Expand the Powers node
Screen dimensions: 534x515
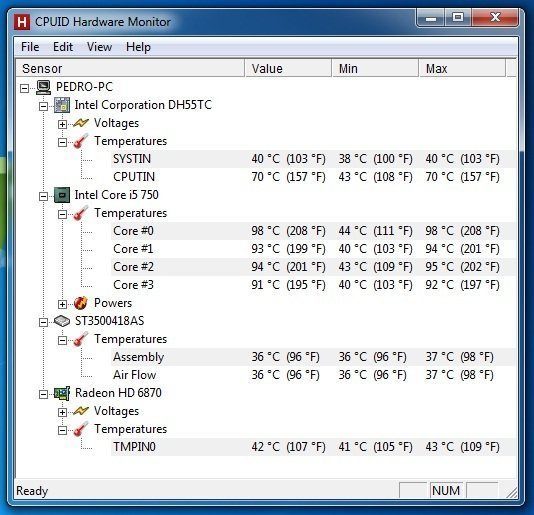(x=62, y=304)
